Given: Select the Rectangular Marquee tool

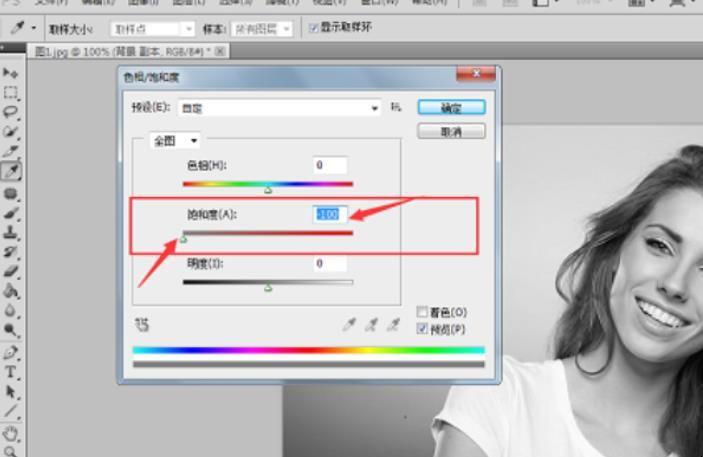Looking at the screenshot, I should coord(11,92).
